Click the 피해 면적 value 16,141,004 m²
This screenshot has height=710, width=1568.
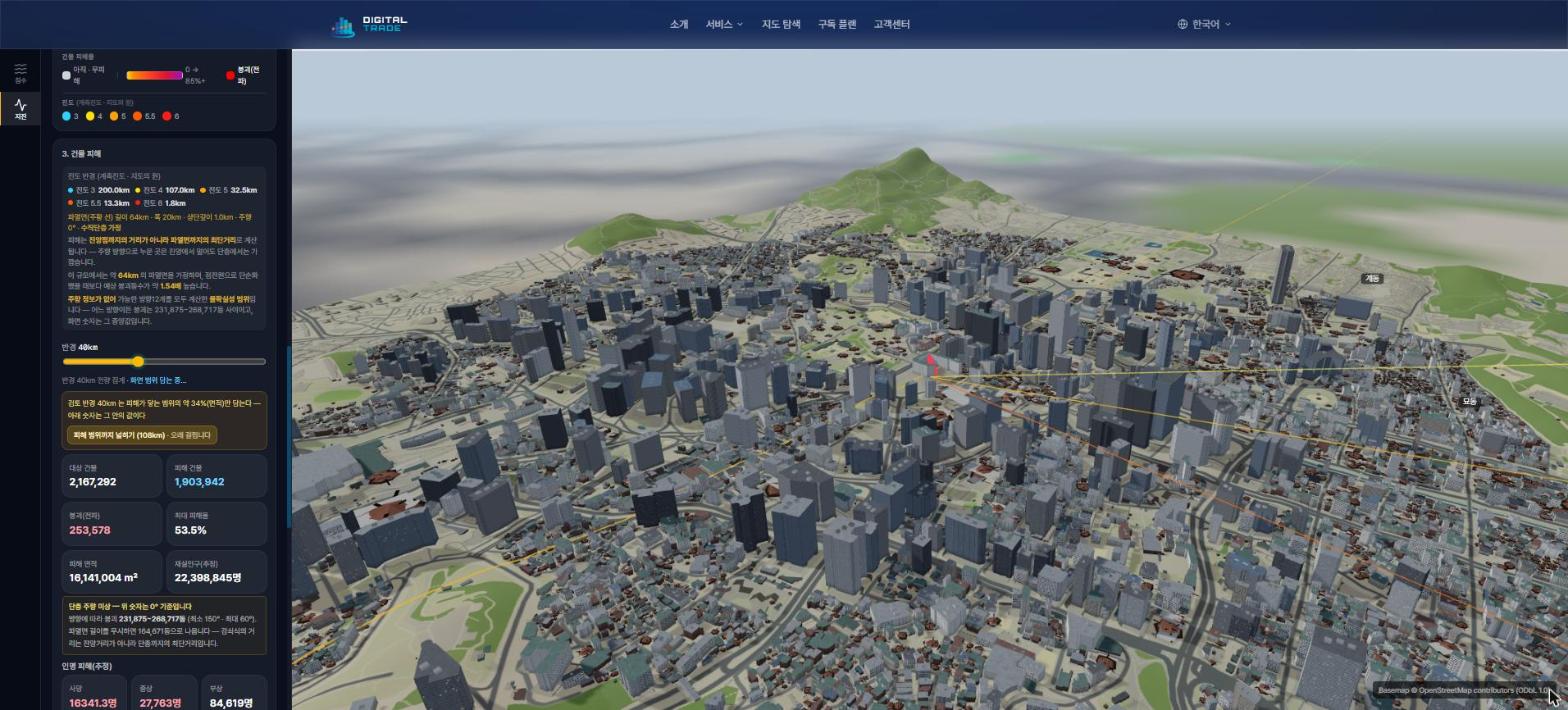(x=103, y=578)
